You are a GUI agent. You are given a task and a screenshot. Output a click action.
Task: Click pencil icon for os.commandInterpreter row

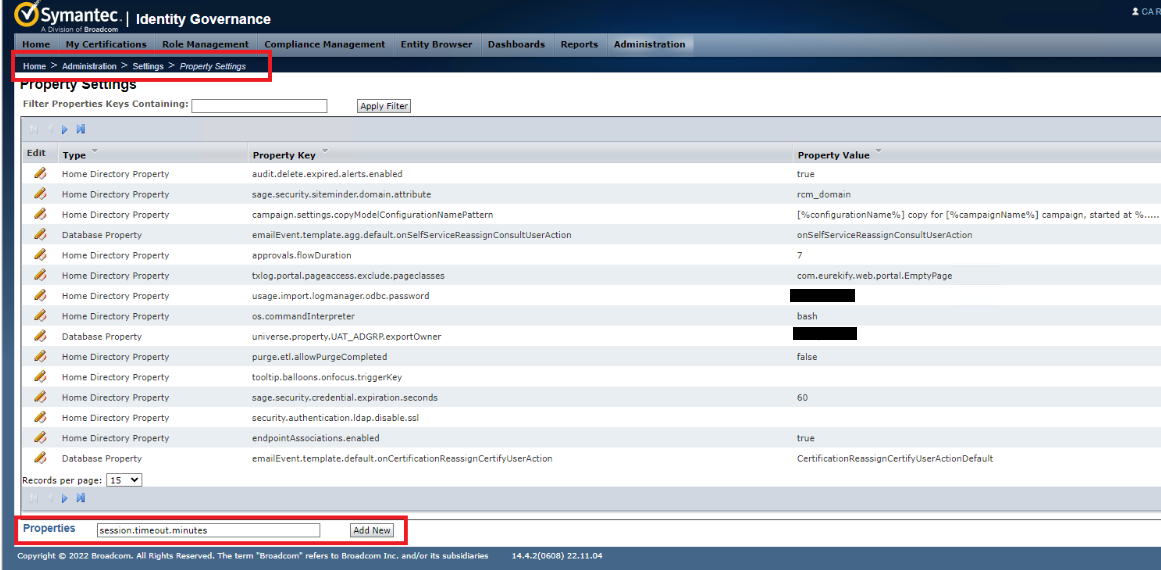40,316
